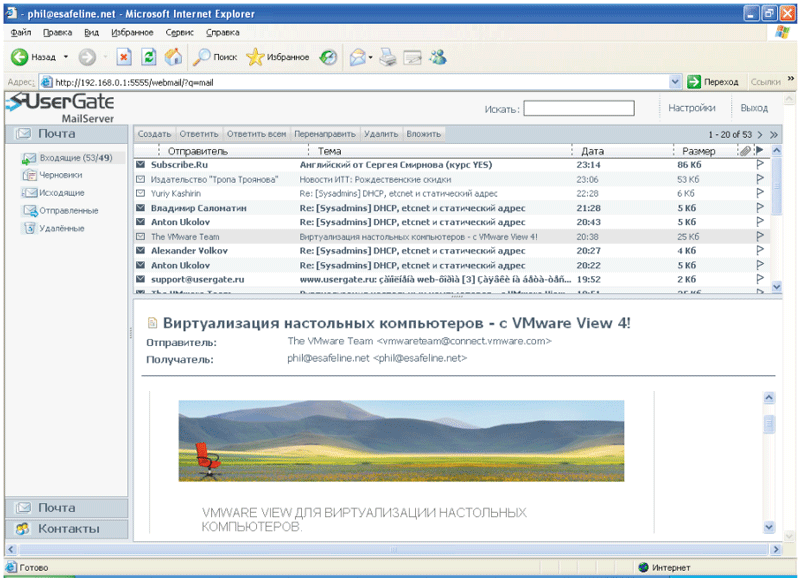Open the Настройки settings link
The image size is (800, 578).
pyautogui.click(x=692, y=108)
